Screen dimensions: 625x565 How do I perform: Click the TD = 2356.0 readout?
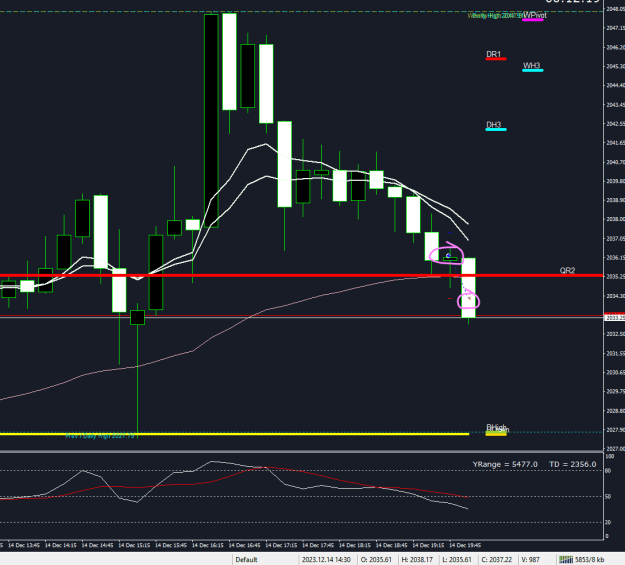pyautogui.click(x=572, y=464)
